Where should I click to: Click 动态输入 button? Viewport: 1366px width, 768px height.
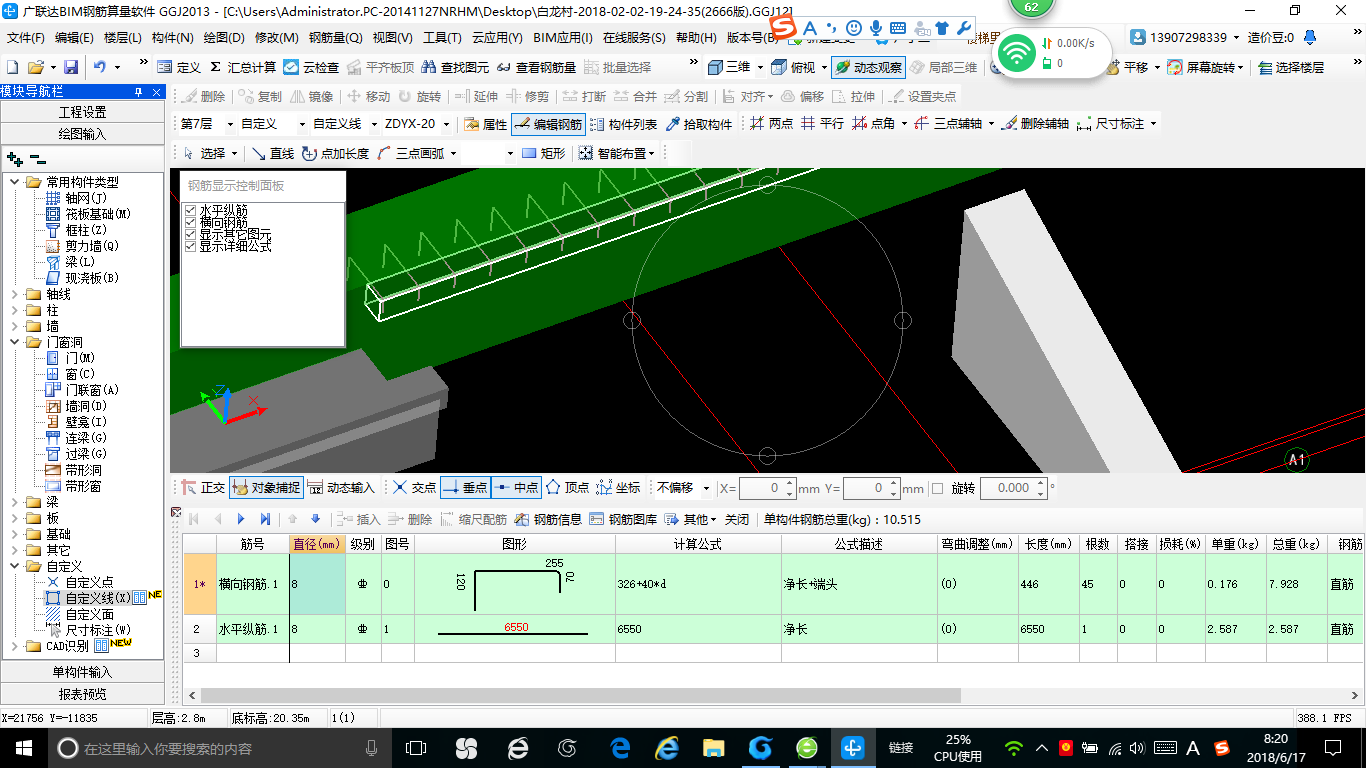[x=341, y=488]
